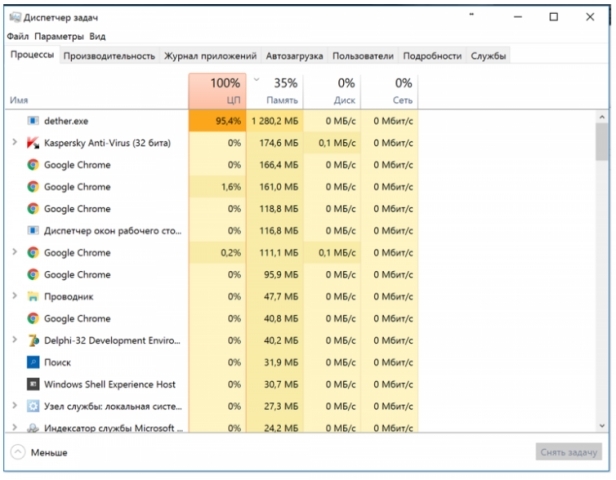Expand the Проводник process group

[15, 296]
